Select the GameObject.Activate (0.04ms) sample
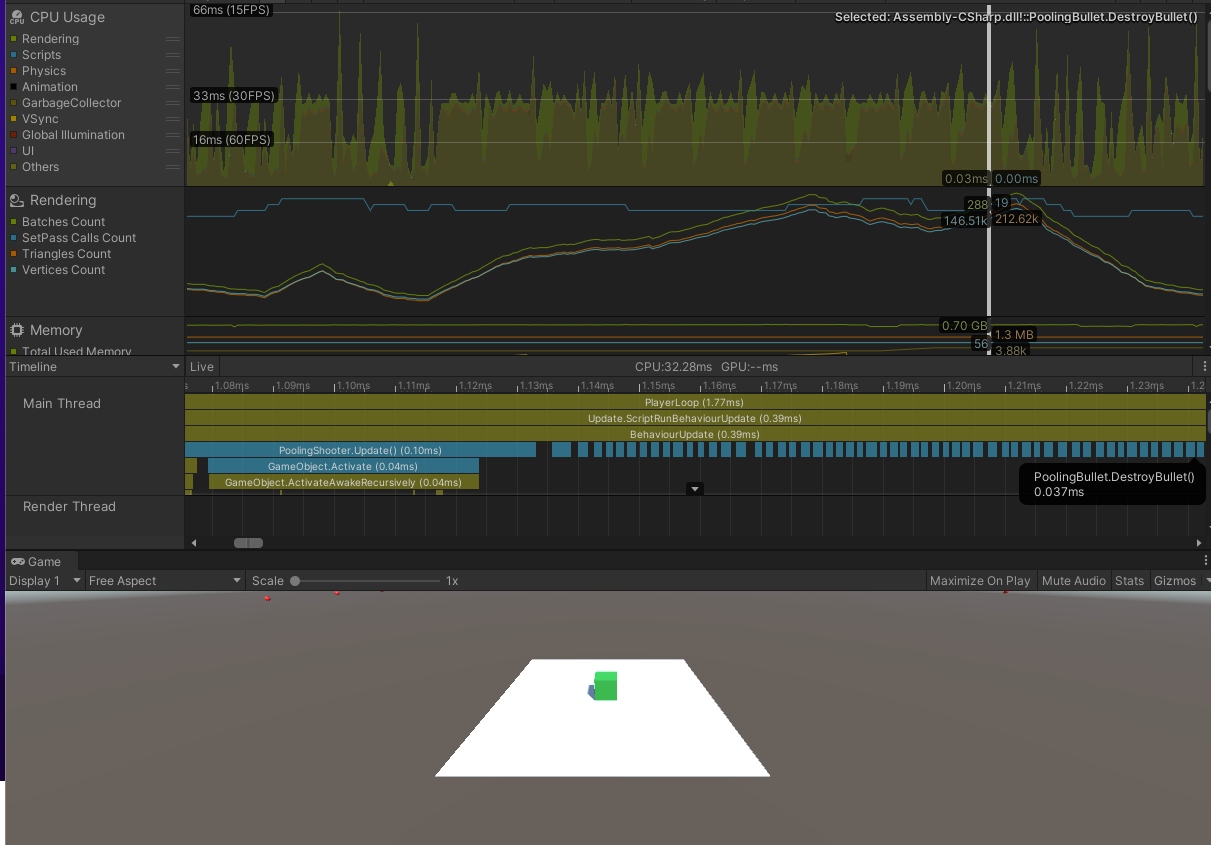The width and height of the screenshot is (1211, 845). coord(343,466)
